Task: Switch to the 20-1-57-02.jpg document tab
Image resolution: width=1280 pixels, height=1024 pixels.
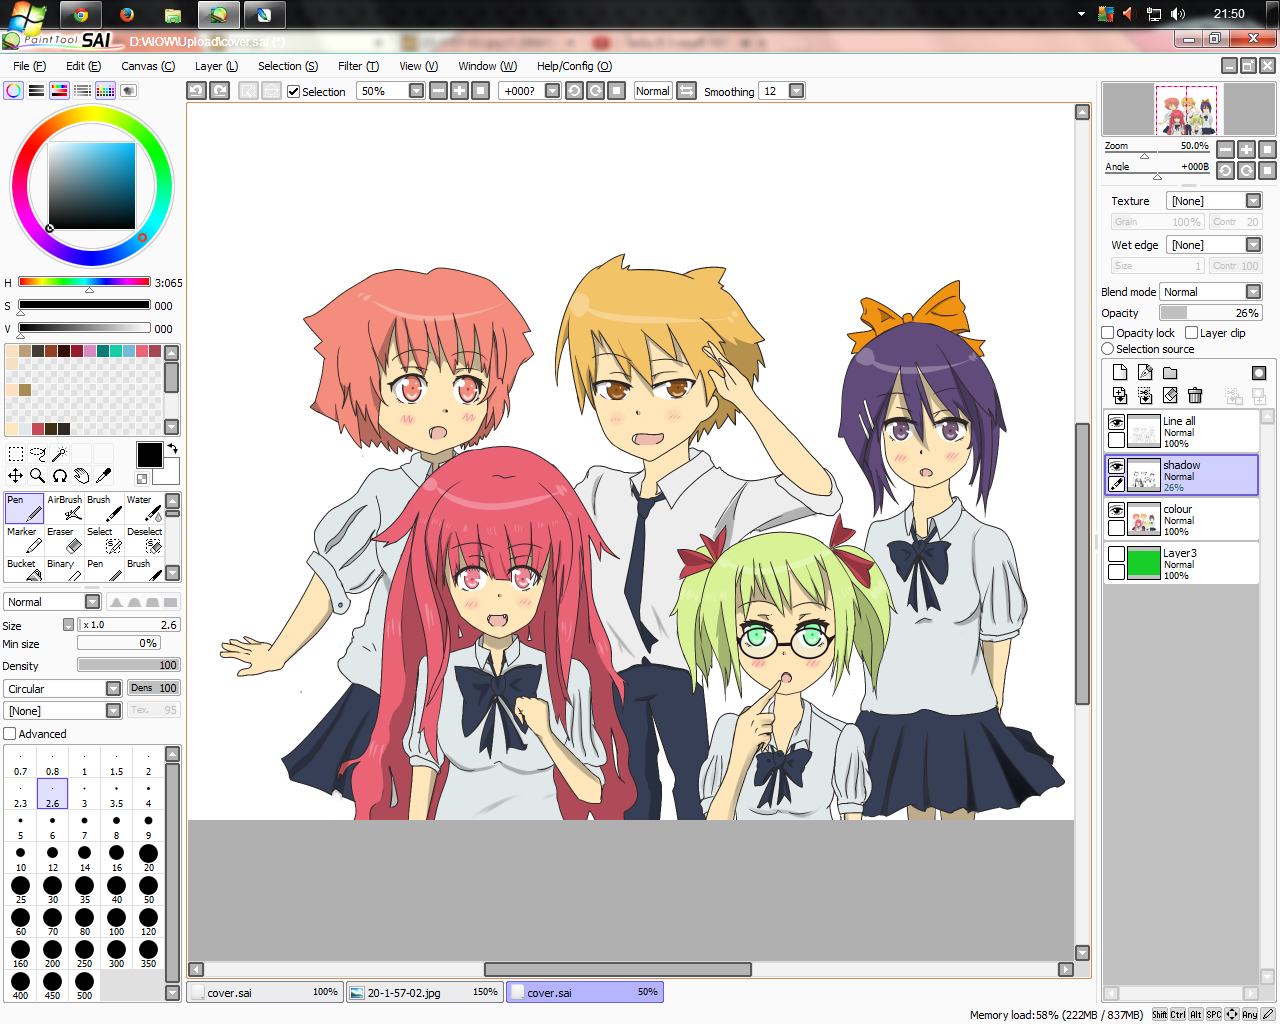Action: point(424,993)
